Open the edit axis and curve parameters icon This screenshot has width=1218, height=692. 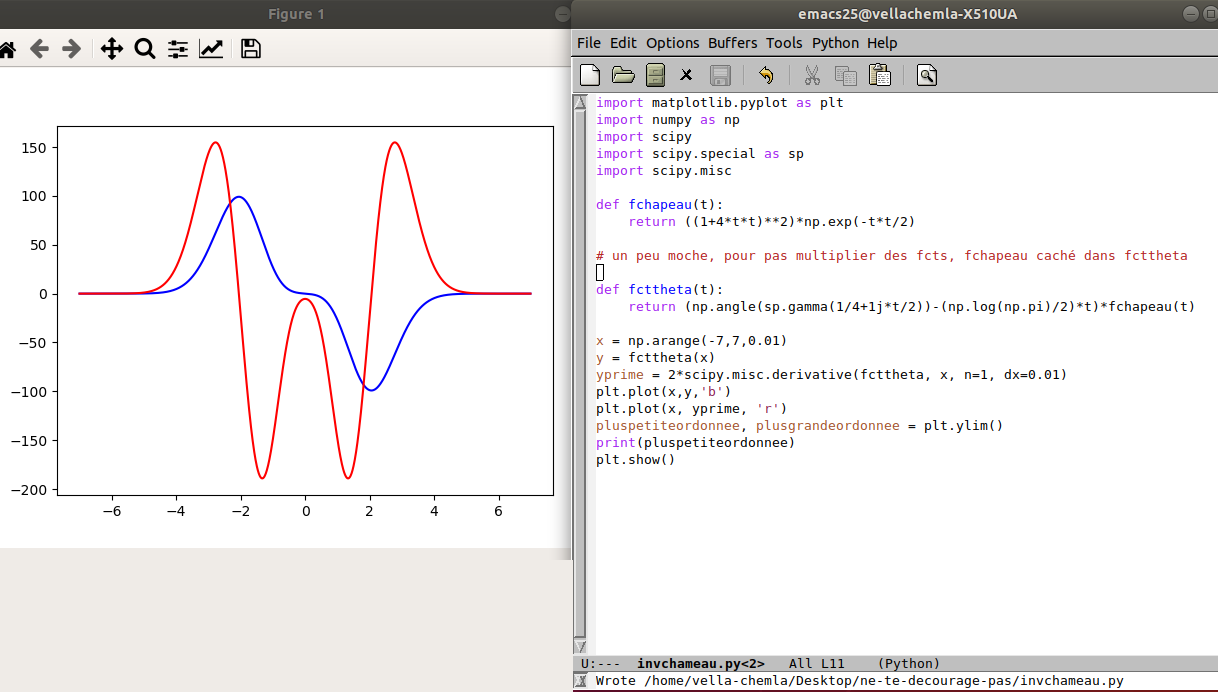(x=211, y=49)
